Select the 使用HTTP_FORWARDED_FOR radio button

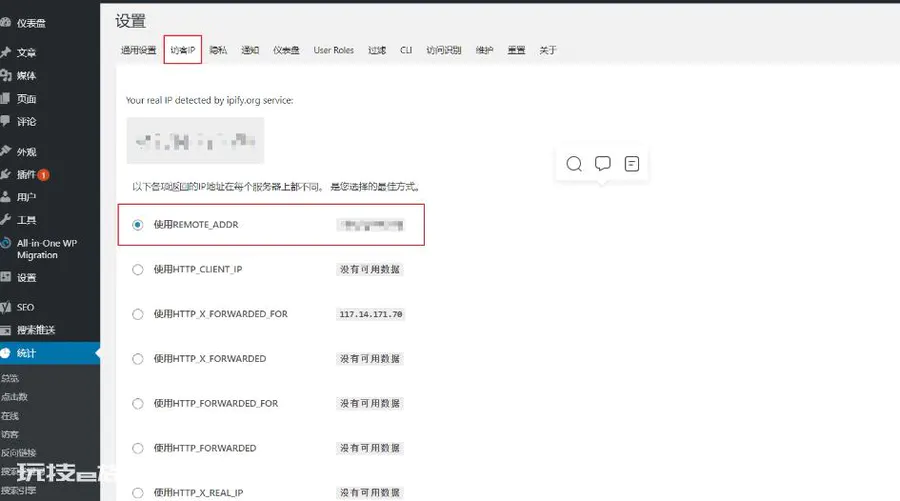138,403
